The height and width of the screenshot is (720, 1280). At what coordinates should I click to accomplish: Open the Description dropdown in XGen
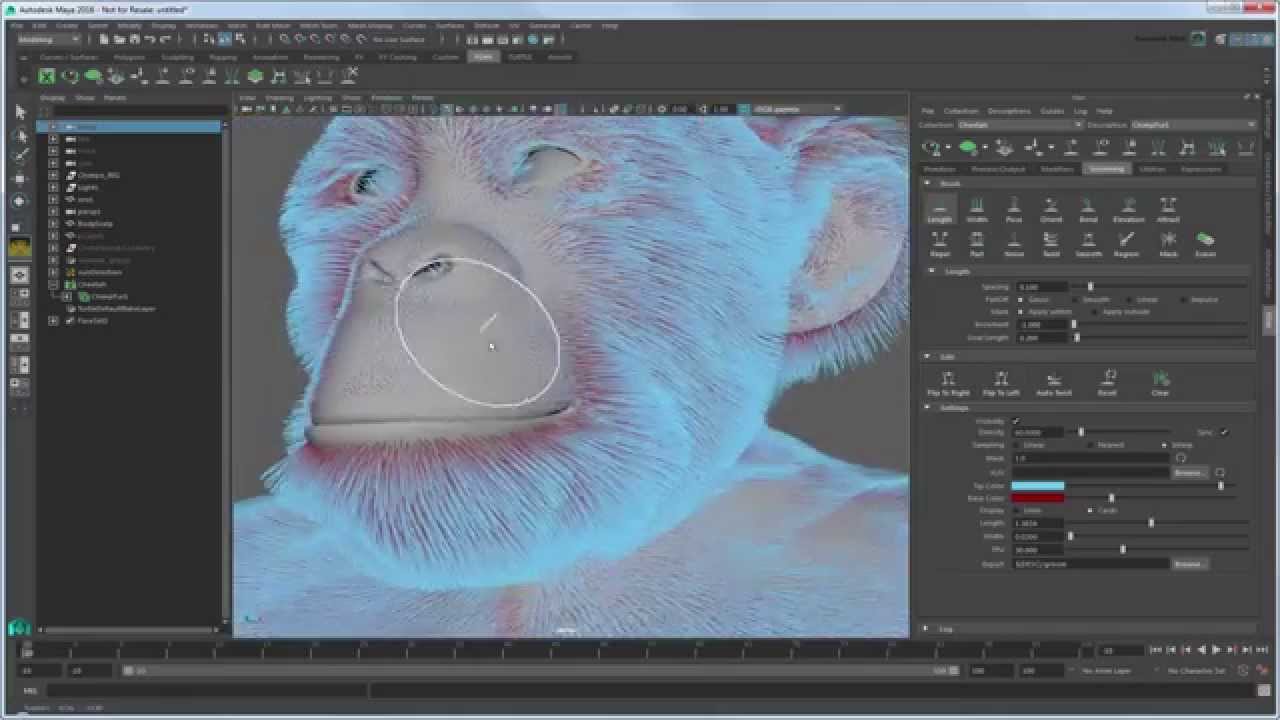[1193, 125]
